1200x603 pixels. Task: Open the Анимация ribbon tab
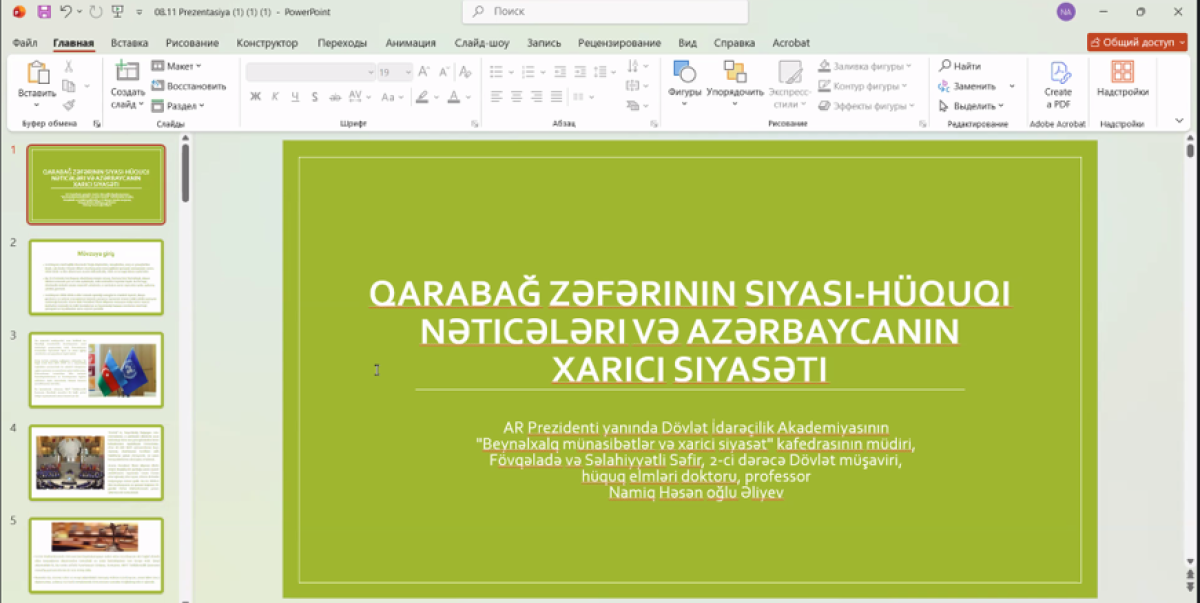(410, 43)
